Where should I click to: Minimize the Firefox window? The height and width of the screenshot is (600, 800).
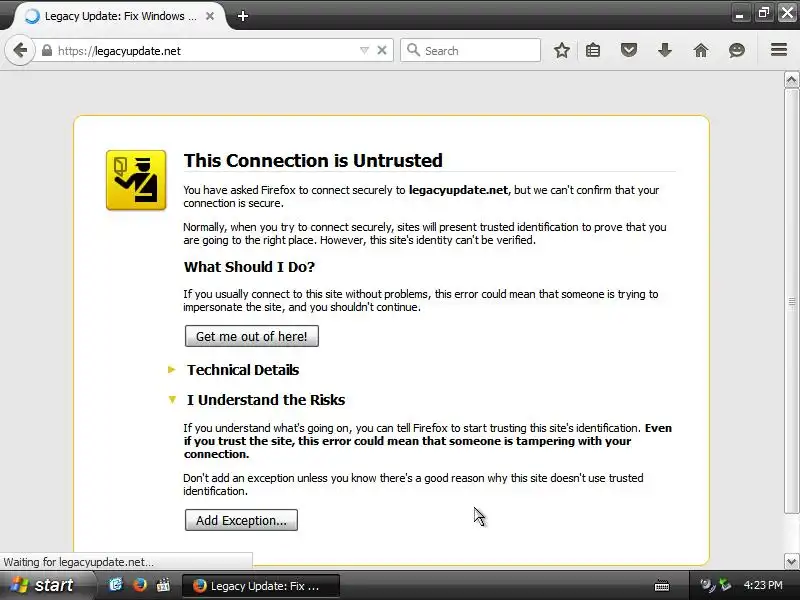tap(740, 13)
